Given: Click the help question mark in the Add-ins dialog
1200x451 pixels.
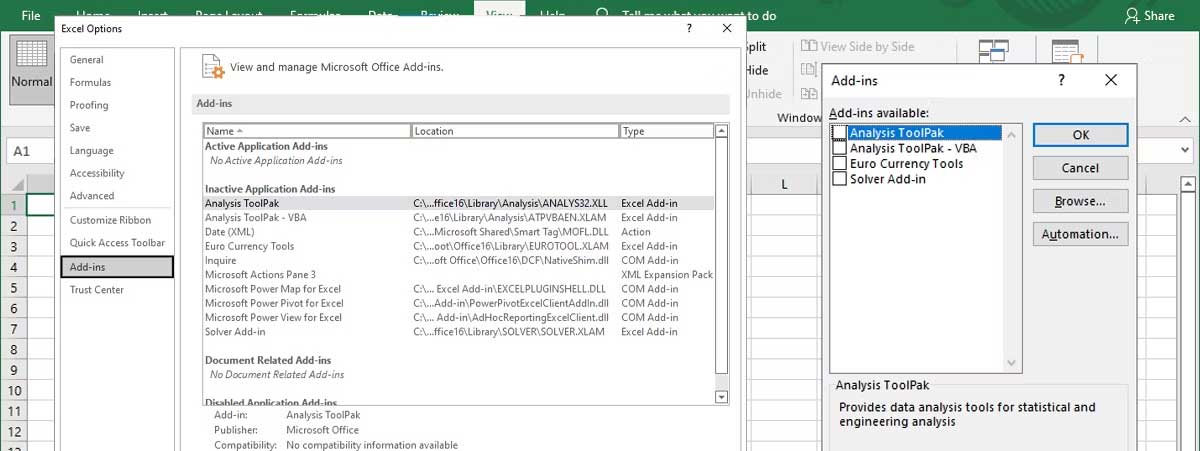Looking at the screenshot, I should pyautogui.click(x=1061, y=80).
